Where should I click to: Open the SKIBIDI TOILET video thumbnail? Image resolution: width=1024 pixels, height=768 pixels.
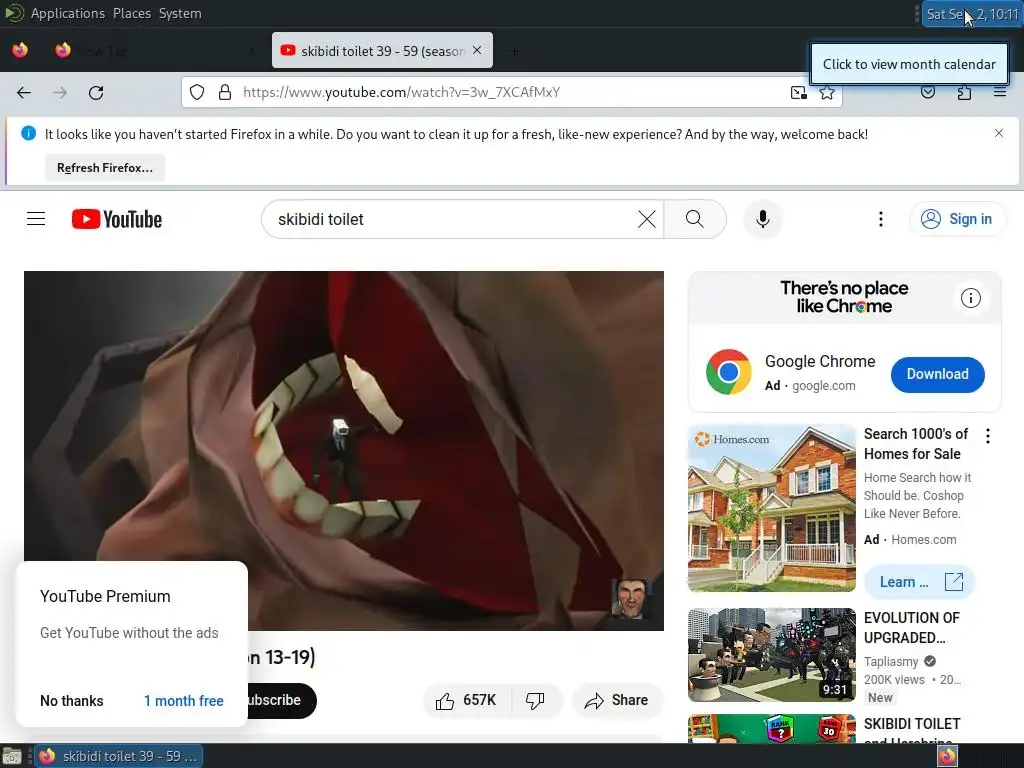[771, 728]
